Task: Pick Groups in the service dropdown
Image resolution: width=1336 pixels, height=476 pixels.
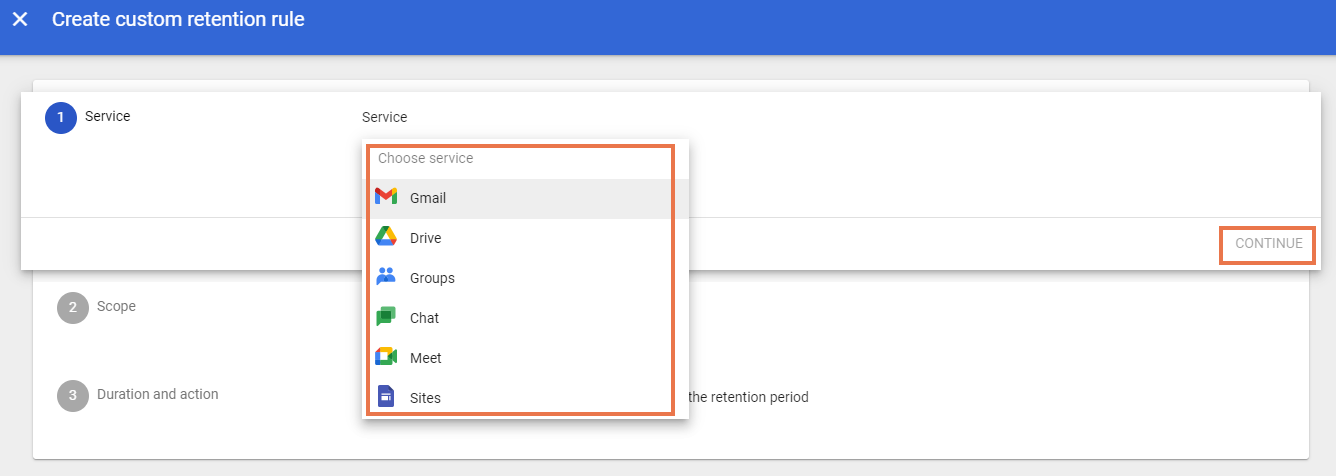Action: pyautogui.click(x=432, y=278)
